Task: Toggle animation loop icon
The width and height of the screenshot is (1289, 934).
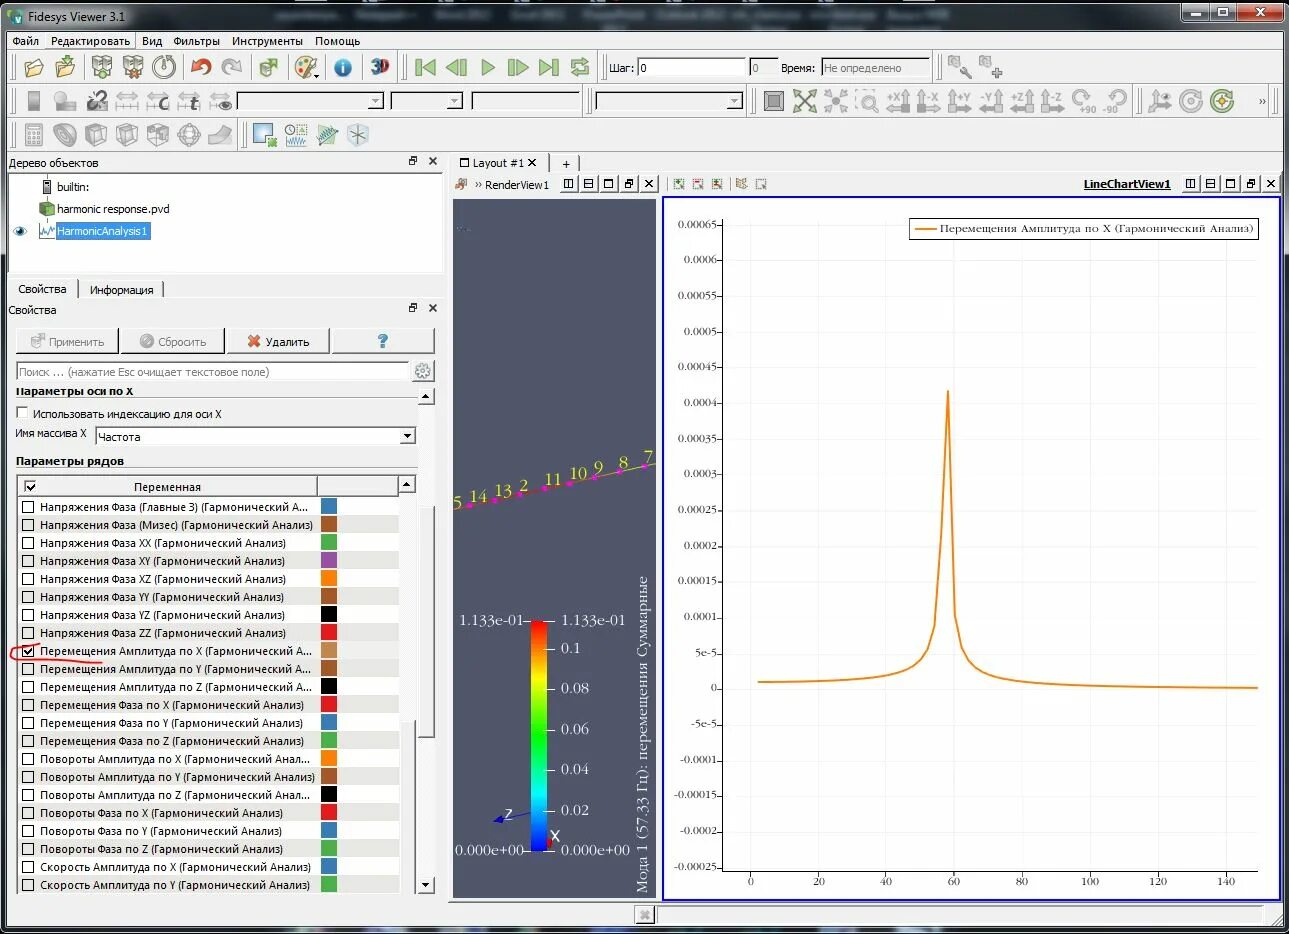Action: (x=580, y=67)
